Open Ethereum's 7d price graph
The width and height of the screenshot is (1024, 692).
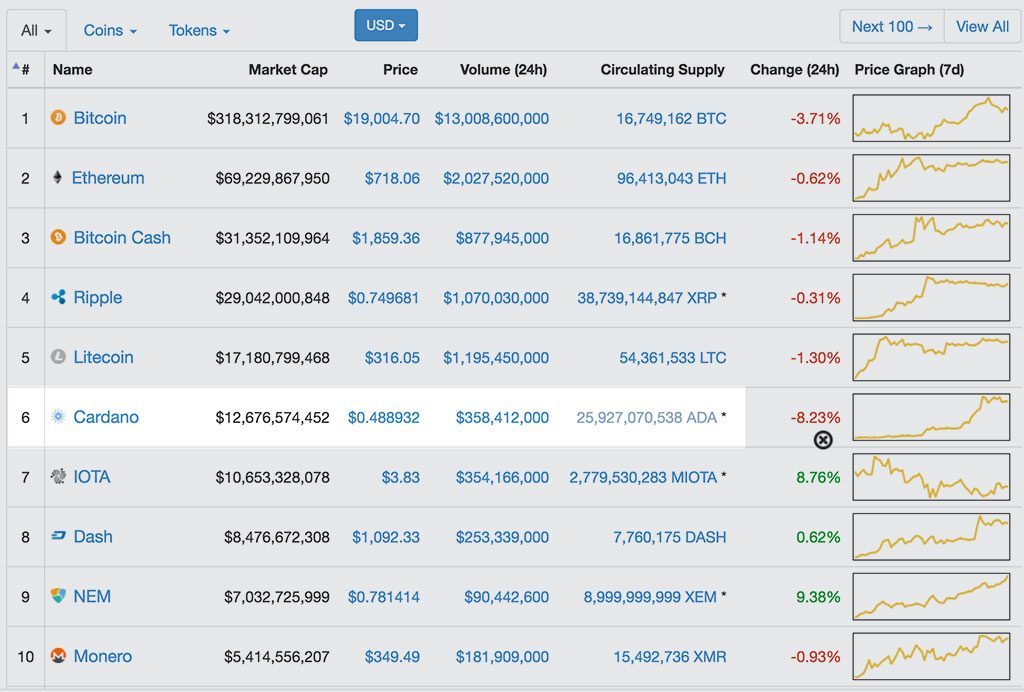[x=931, y=178]
